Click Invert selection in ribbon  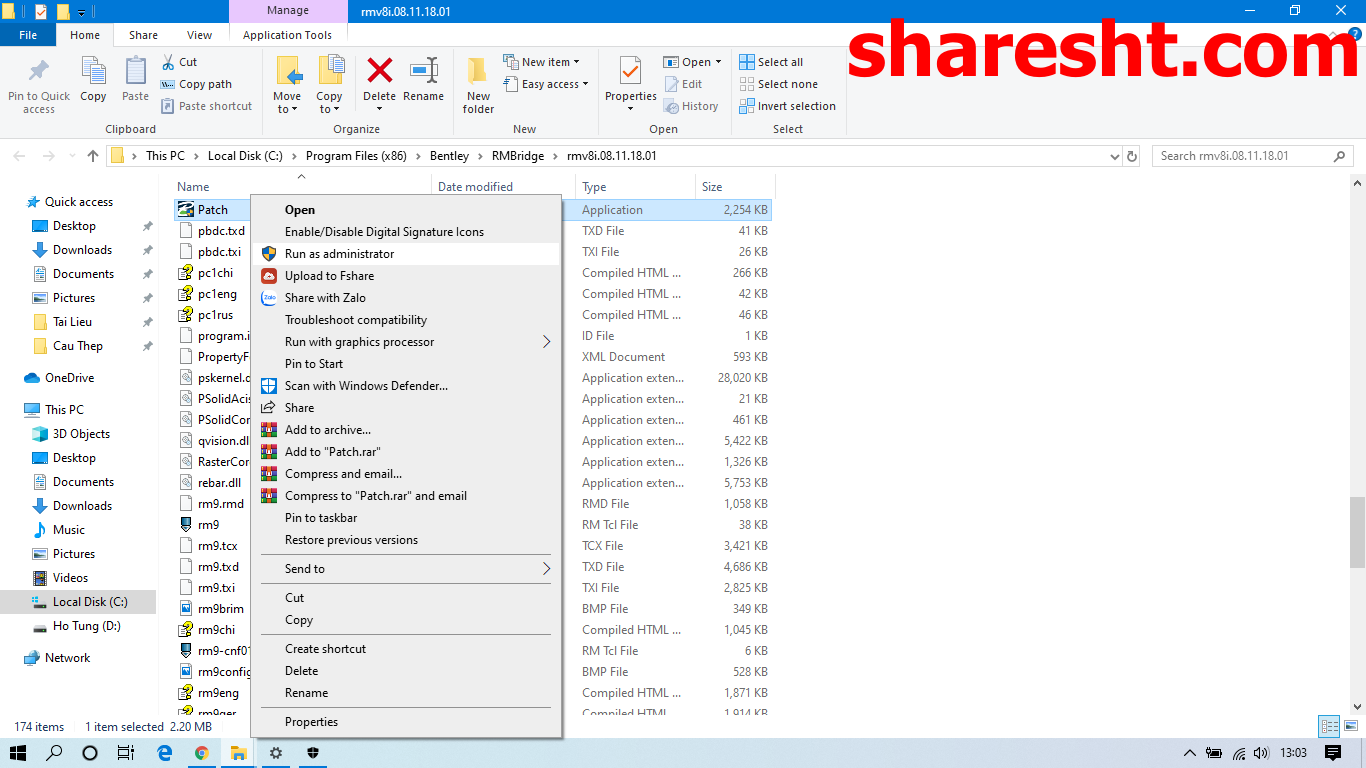[x=787, y=106]
